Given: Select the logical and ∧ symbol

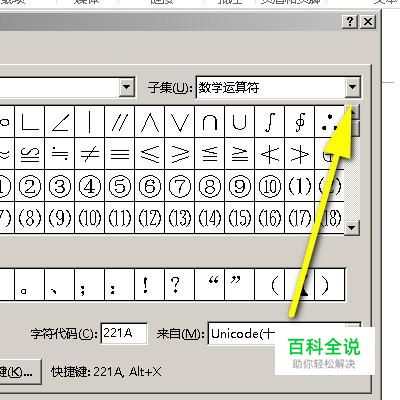Looking at the screenshot, I should [150, 122].
